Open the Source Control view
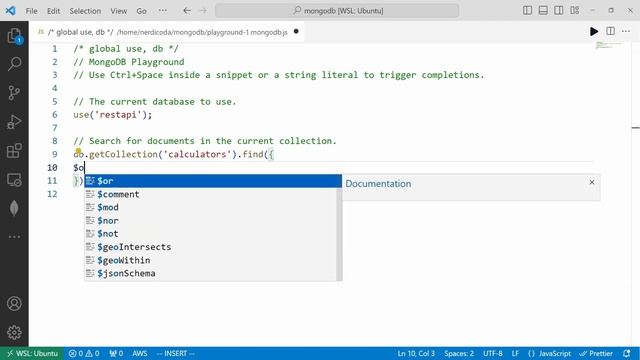 14,93
